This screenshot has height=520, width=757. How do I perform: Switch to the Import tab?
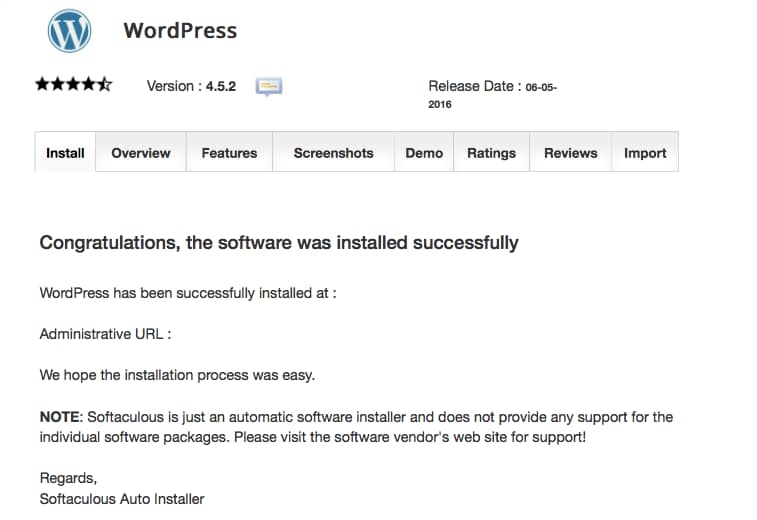(x=645, y=153)
